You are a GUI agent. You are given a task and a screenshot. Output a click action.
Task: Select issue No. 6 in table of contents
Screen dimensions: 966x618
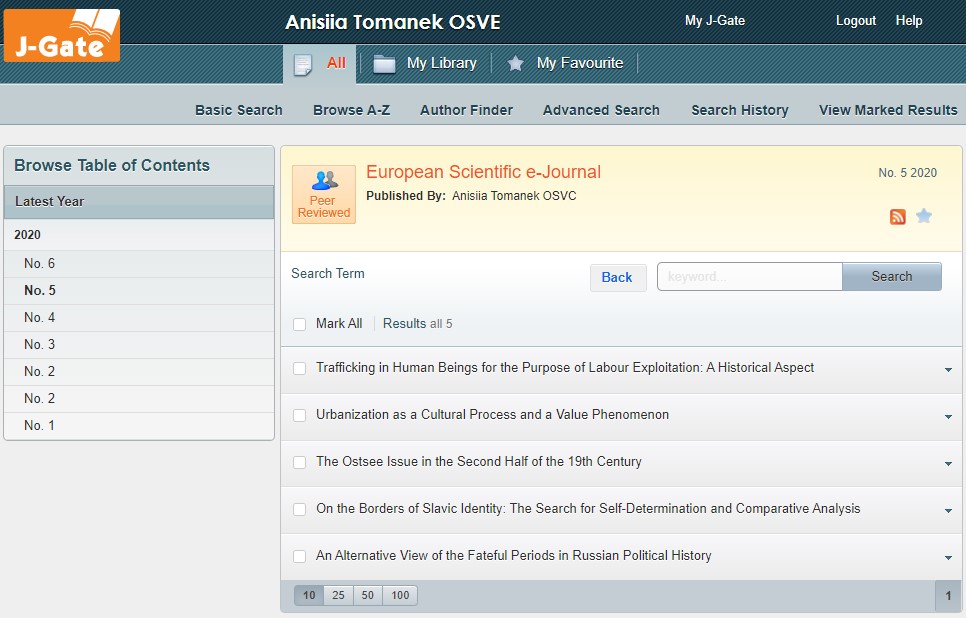[x=40, y=264]
